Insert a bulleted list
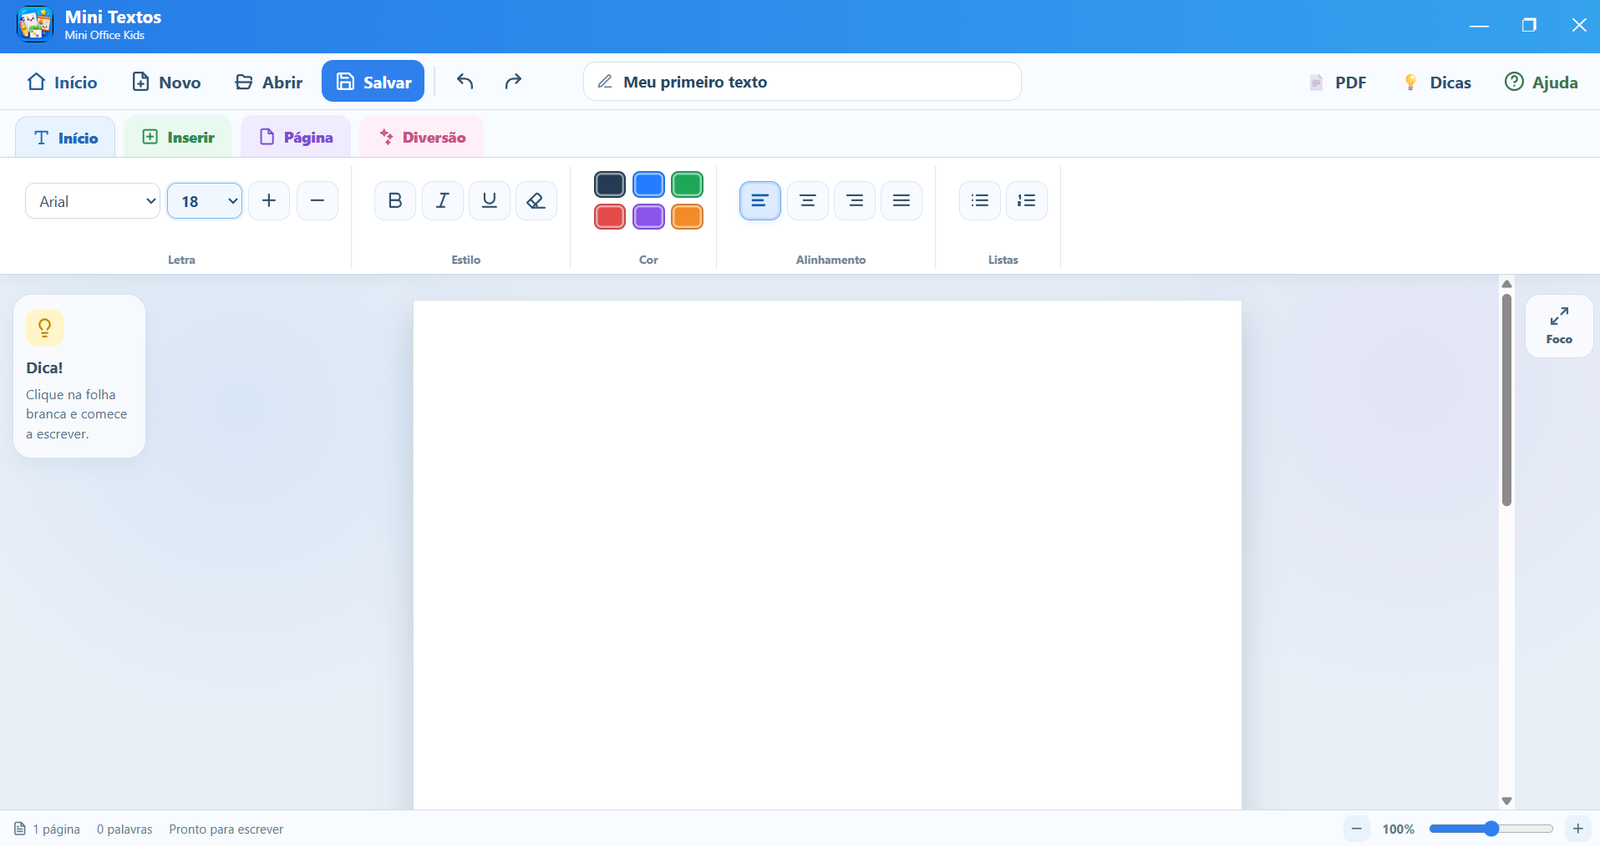Screen dimensions: 1600x846 pyautogui.click(x=980, y=201)
